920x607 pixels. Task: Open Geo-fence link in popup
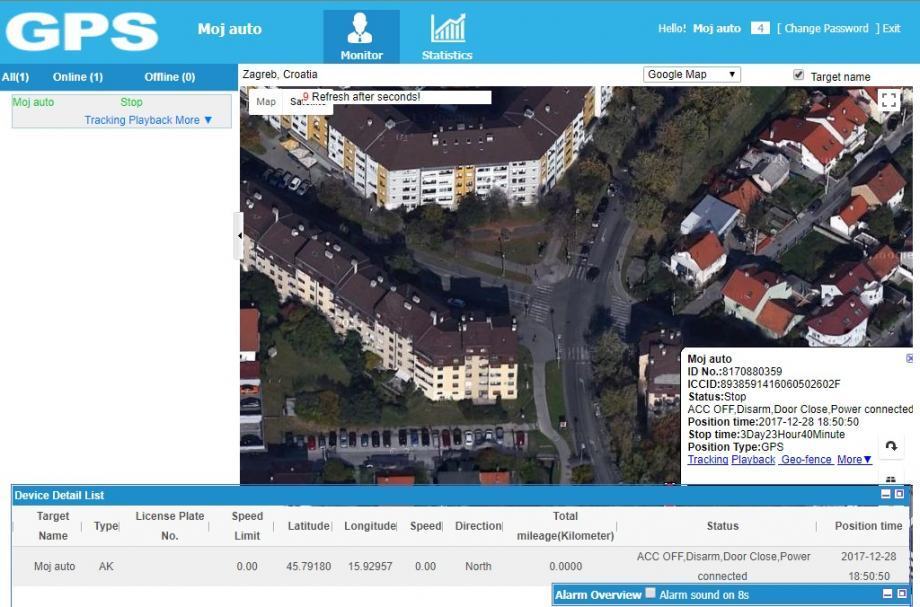click(806, 460)
